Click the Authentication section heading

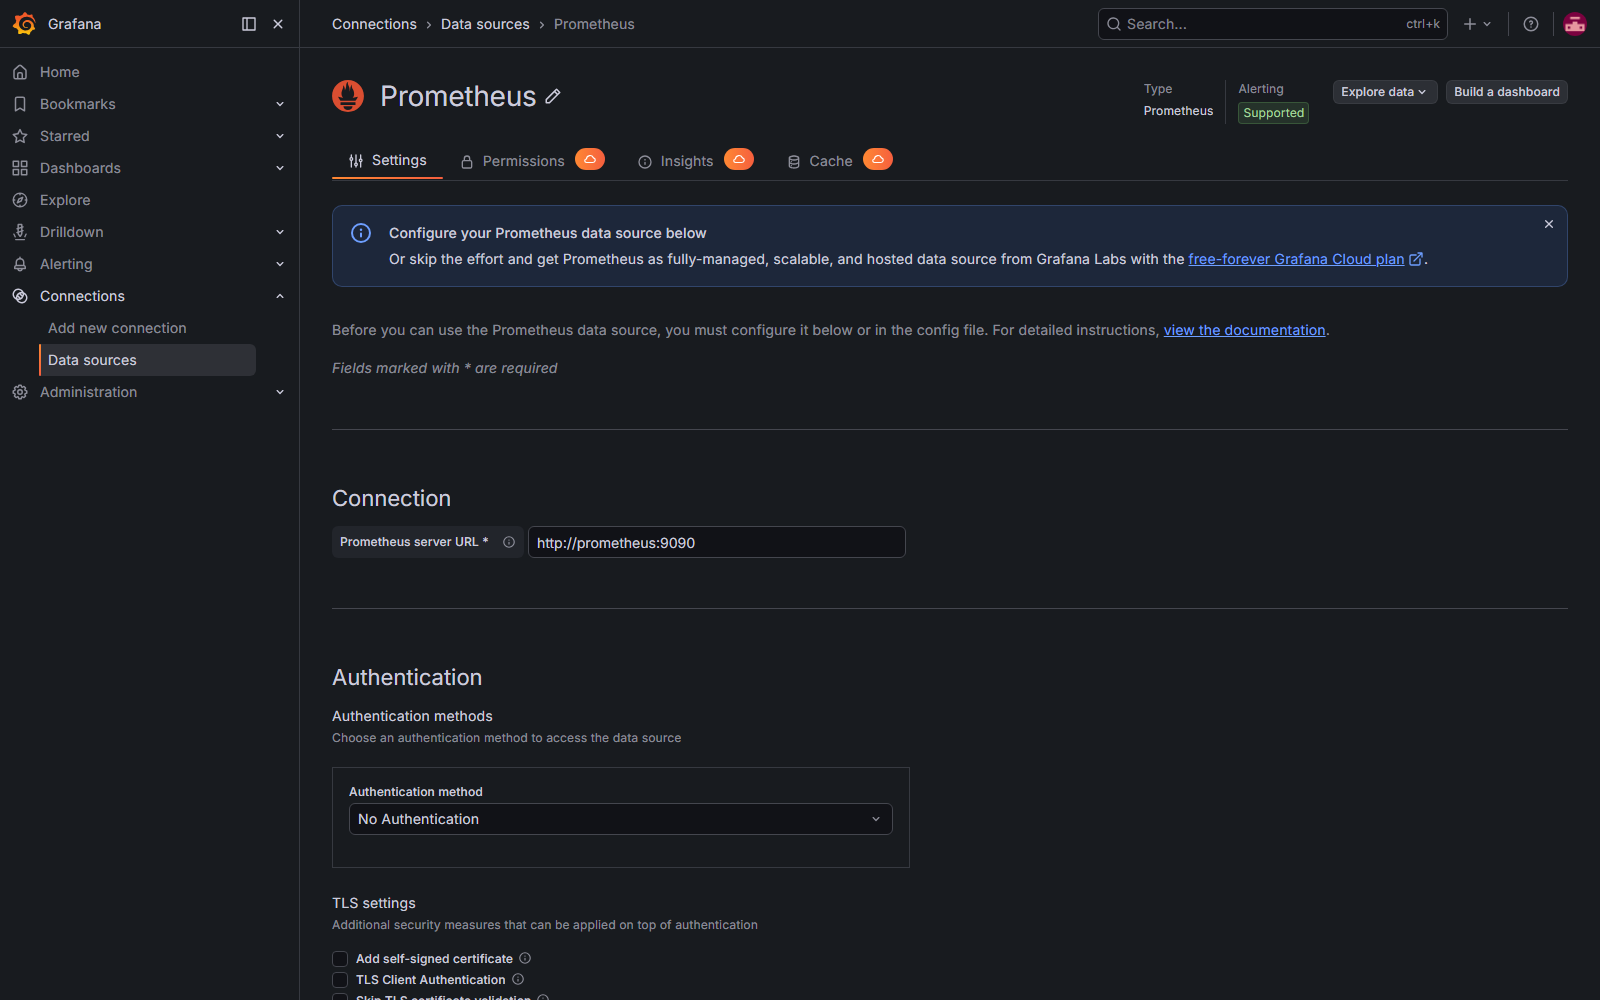point(407,677)
